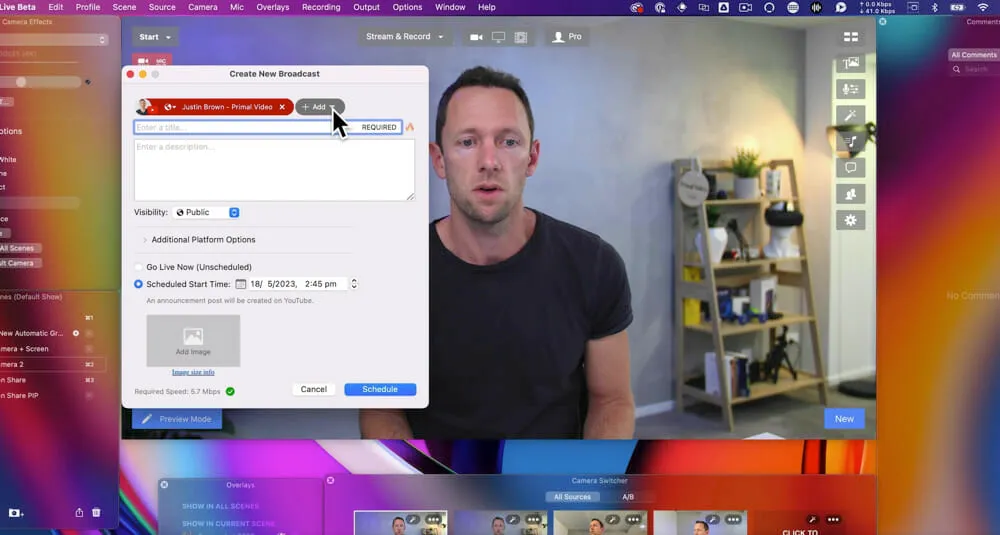
Task: Open the Stream & Record dropdown
Action: point(405,37)
